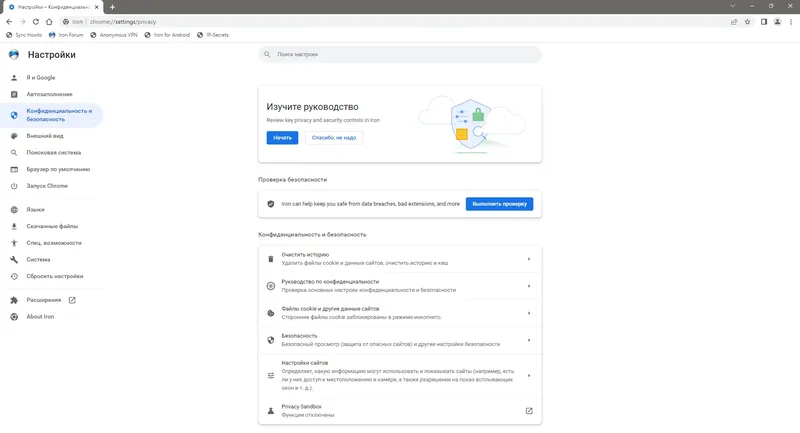The width and height of the screenshot is (800, 433).
Task: Open Privacy Sandbox external link icon
Action: 529,411
